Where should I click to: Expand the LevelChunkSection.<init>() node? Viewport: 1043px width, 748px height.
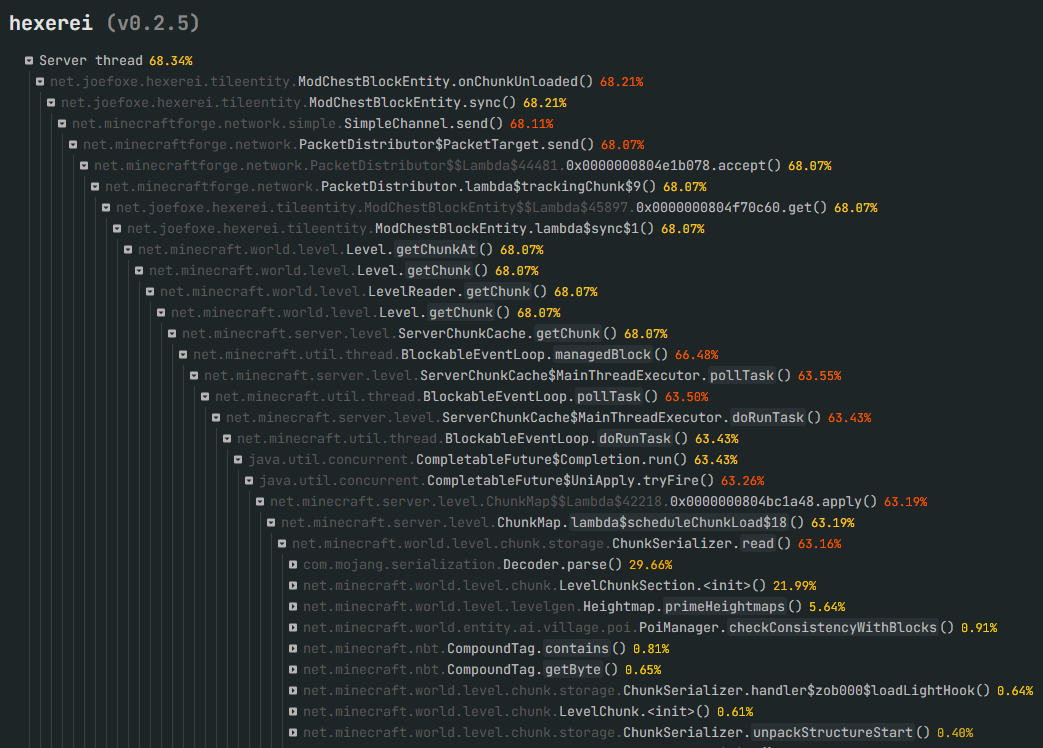293,586
